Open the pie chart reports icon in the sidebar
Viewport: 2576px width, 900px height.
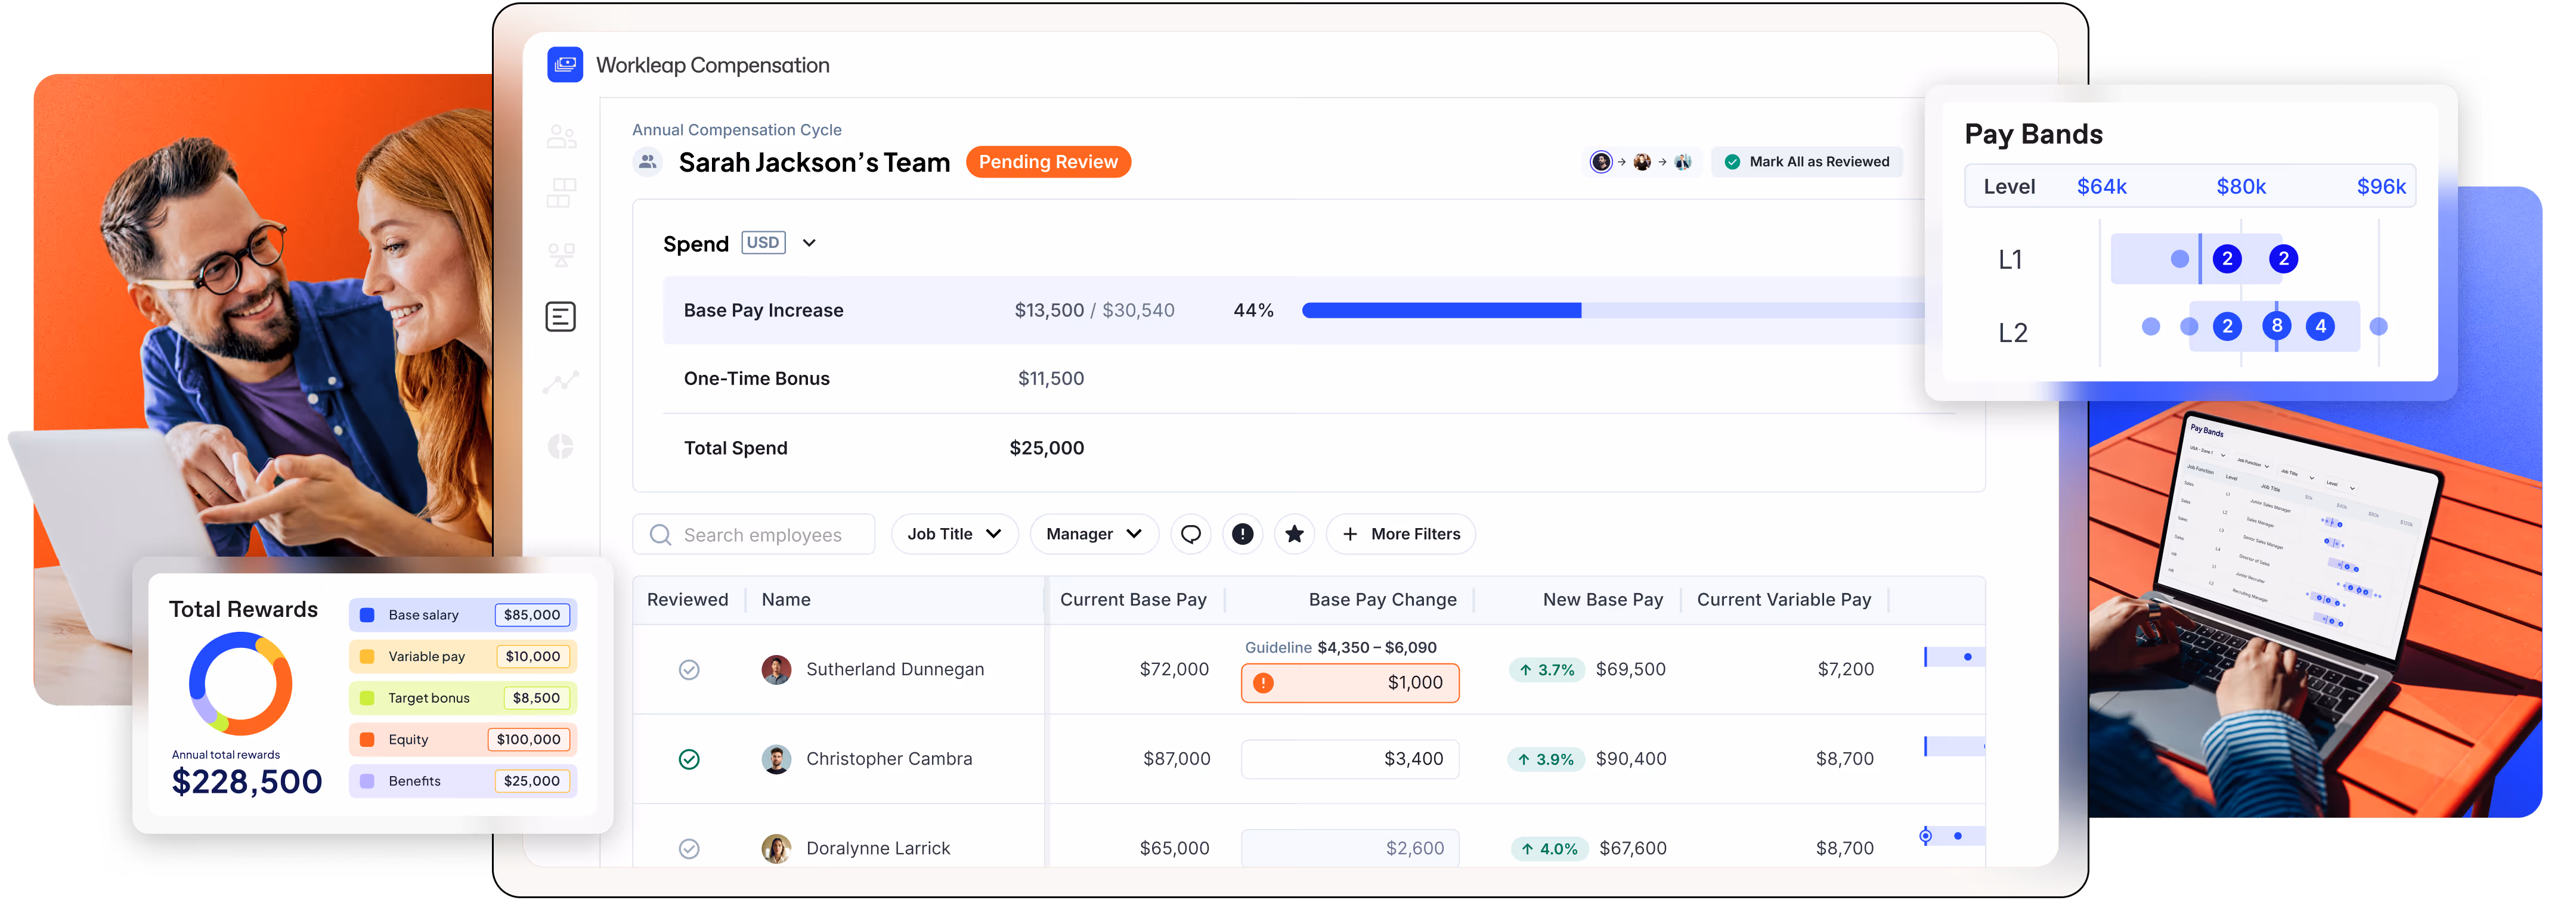coord(561,446)
